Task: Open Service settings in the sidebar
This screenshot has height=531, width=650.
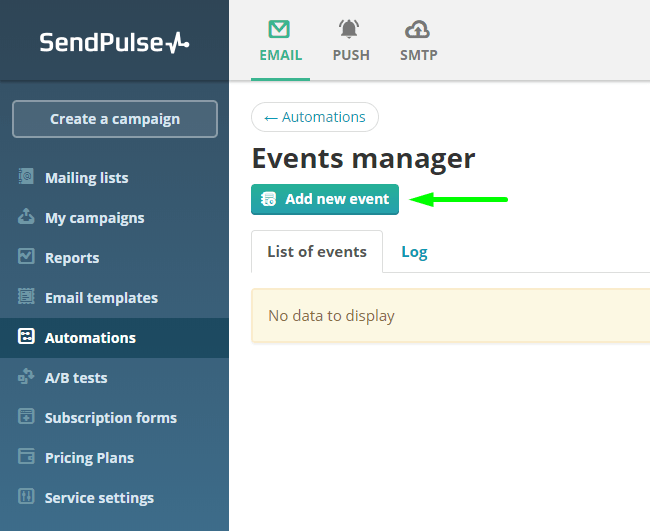Action: point(114,498)
